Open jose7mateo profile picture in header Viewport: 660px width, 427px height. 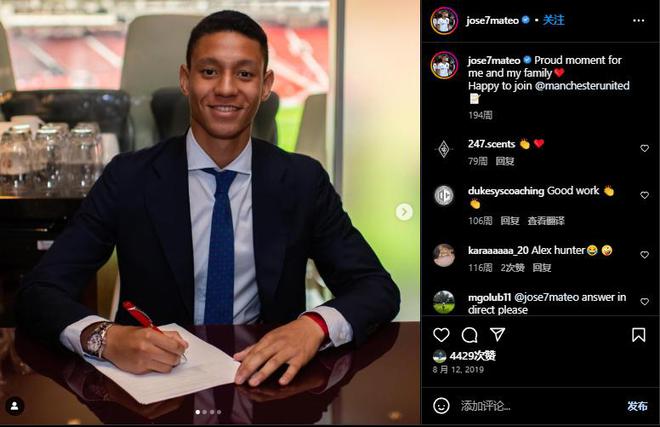pos(444,20)
